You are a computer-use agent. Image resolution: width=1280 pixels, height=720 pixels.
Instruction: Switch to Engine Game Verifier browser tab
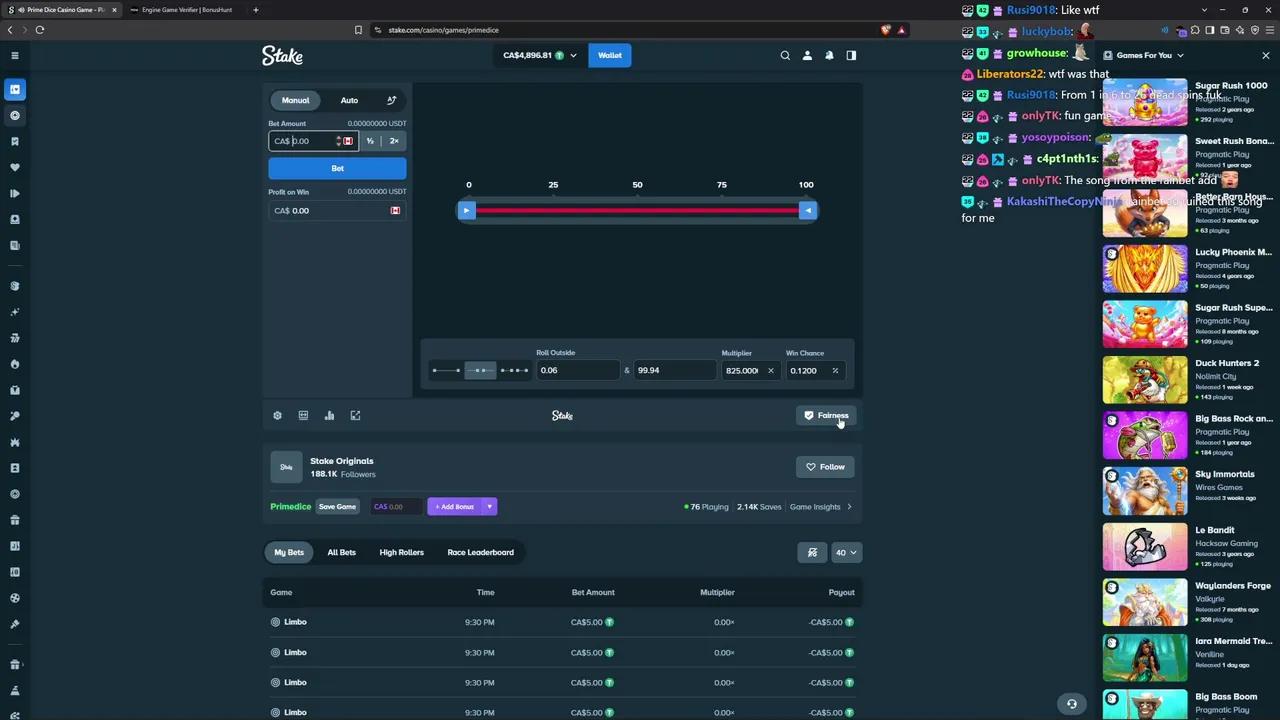(x=186, y=10)
